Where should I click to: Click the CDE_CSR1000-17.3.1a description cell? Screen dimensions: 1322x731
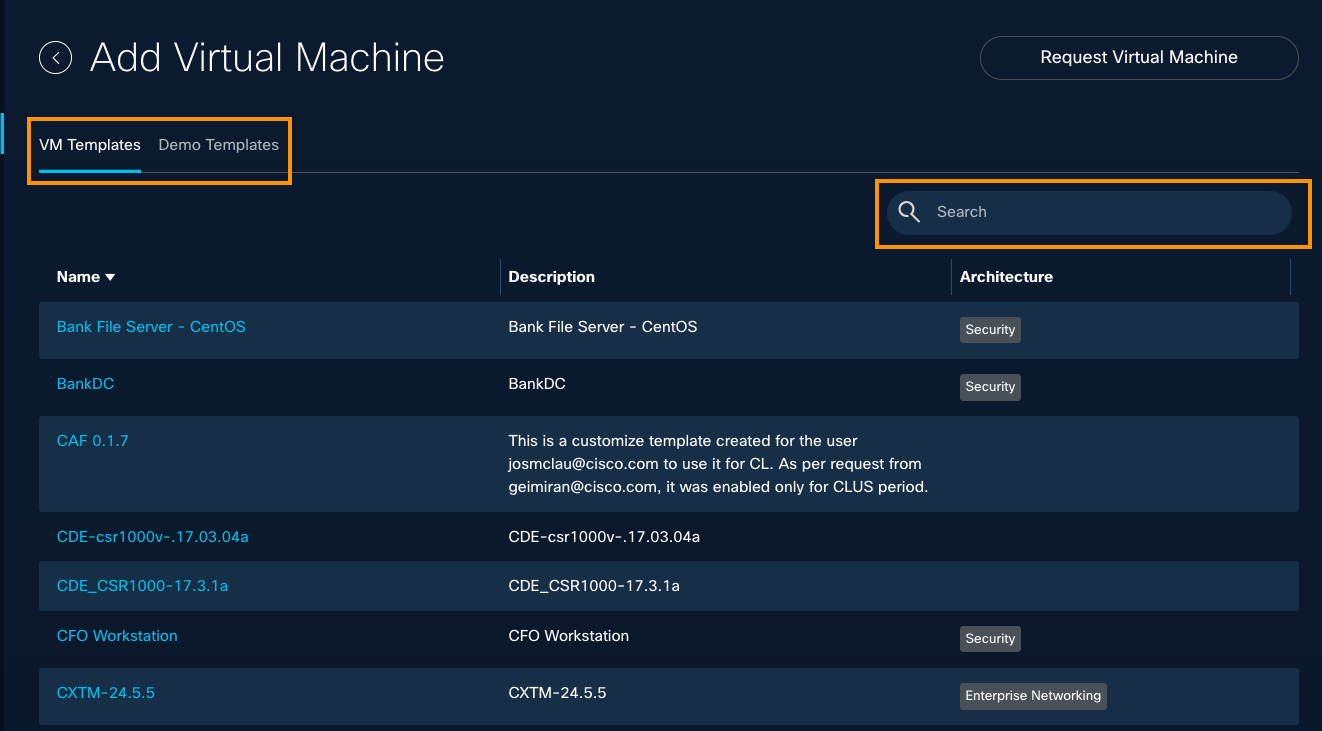pos(594,586)
